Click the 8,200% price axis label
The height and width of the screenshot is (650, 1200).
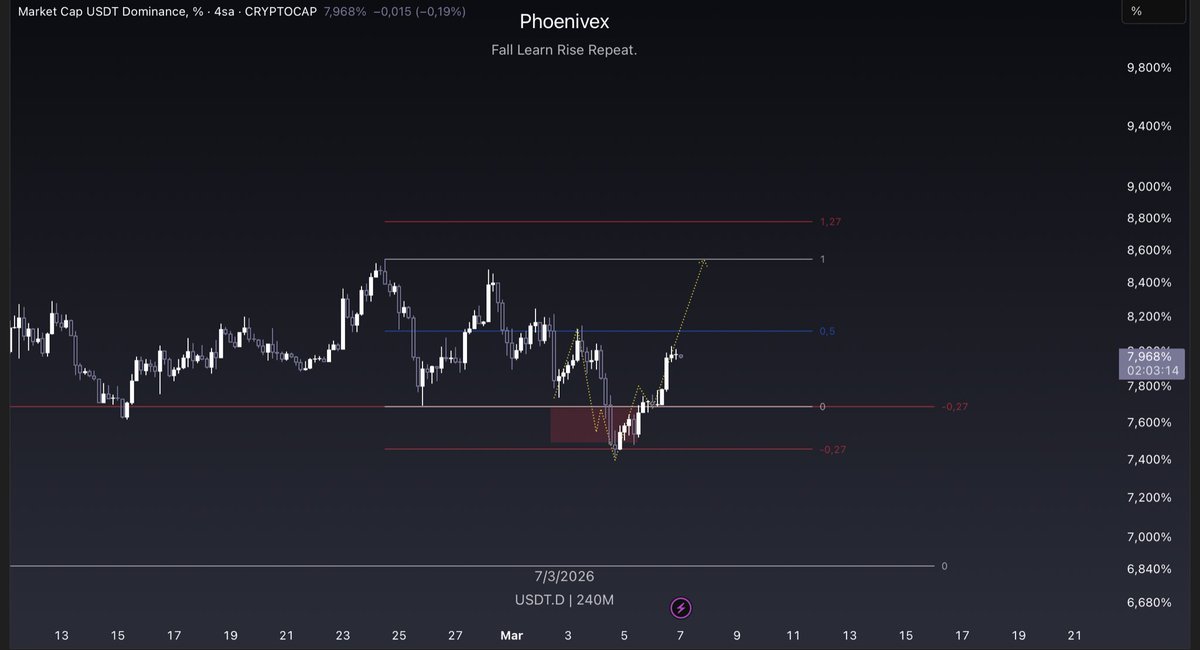pos(1148,316)
